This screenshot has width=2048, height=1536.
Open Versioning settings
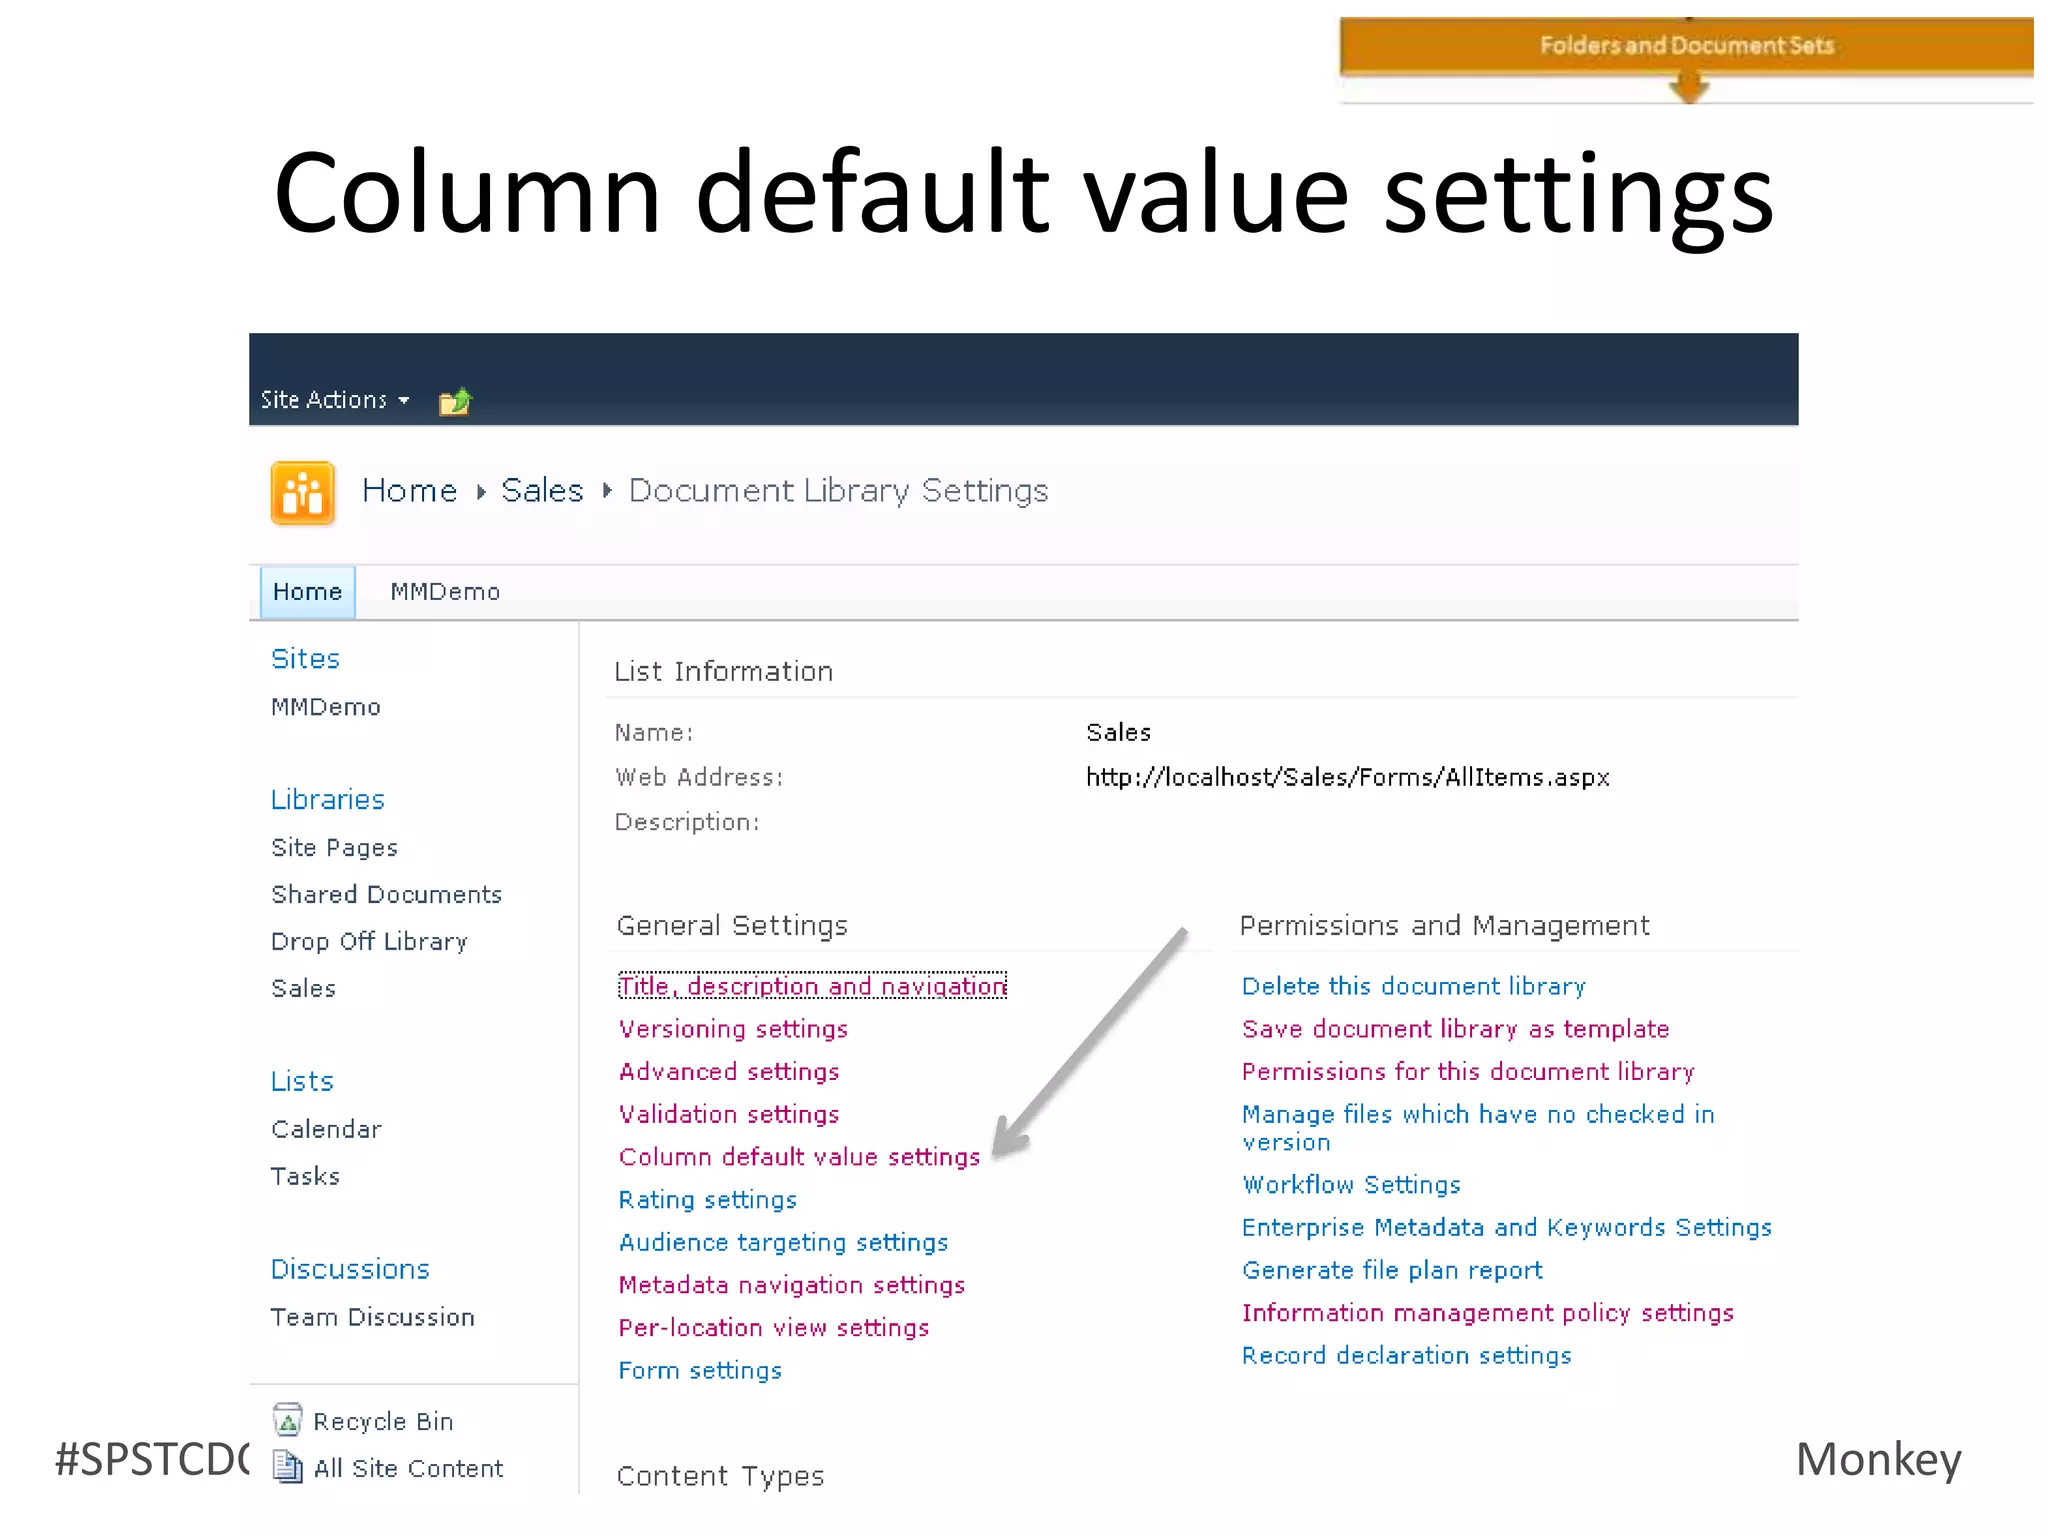pos(733,1029)
